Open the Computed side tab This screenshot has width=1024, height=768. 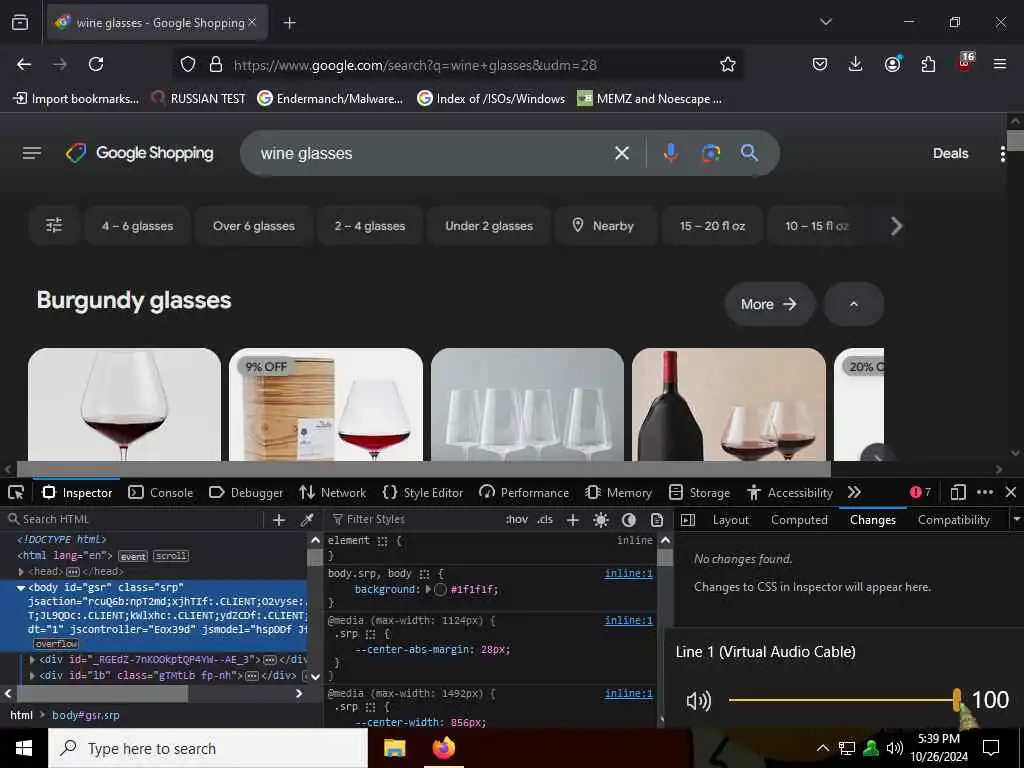(799, 520)
